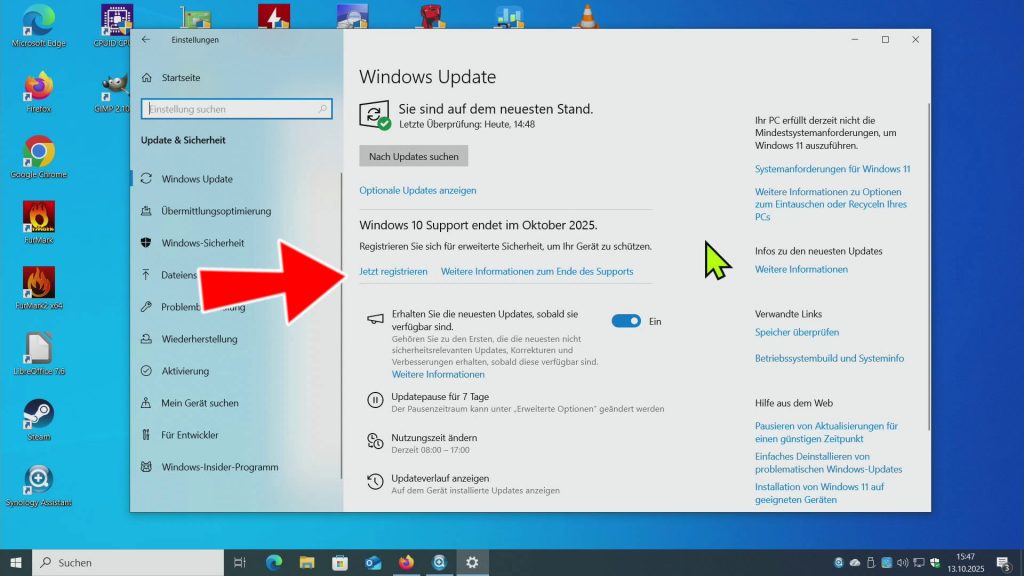
Task: Click the Updatepause für 7 Tage icon
Action: (x=375, y=400)
